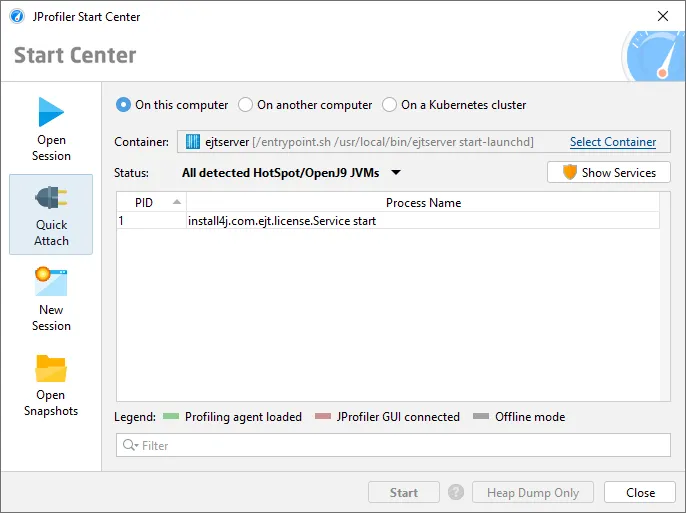Click the Filter input field

coord(393,445)
